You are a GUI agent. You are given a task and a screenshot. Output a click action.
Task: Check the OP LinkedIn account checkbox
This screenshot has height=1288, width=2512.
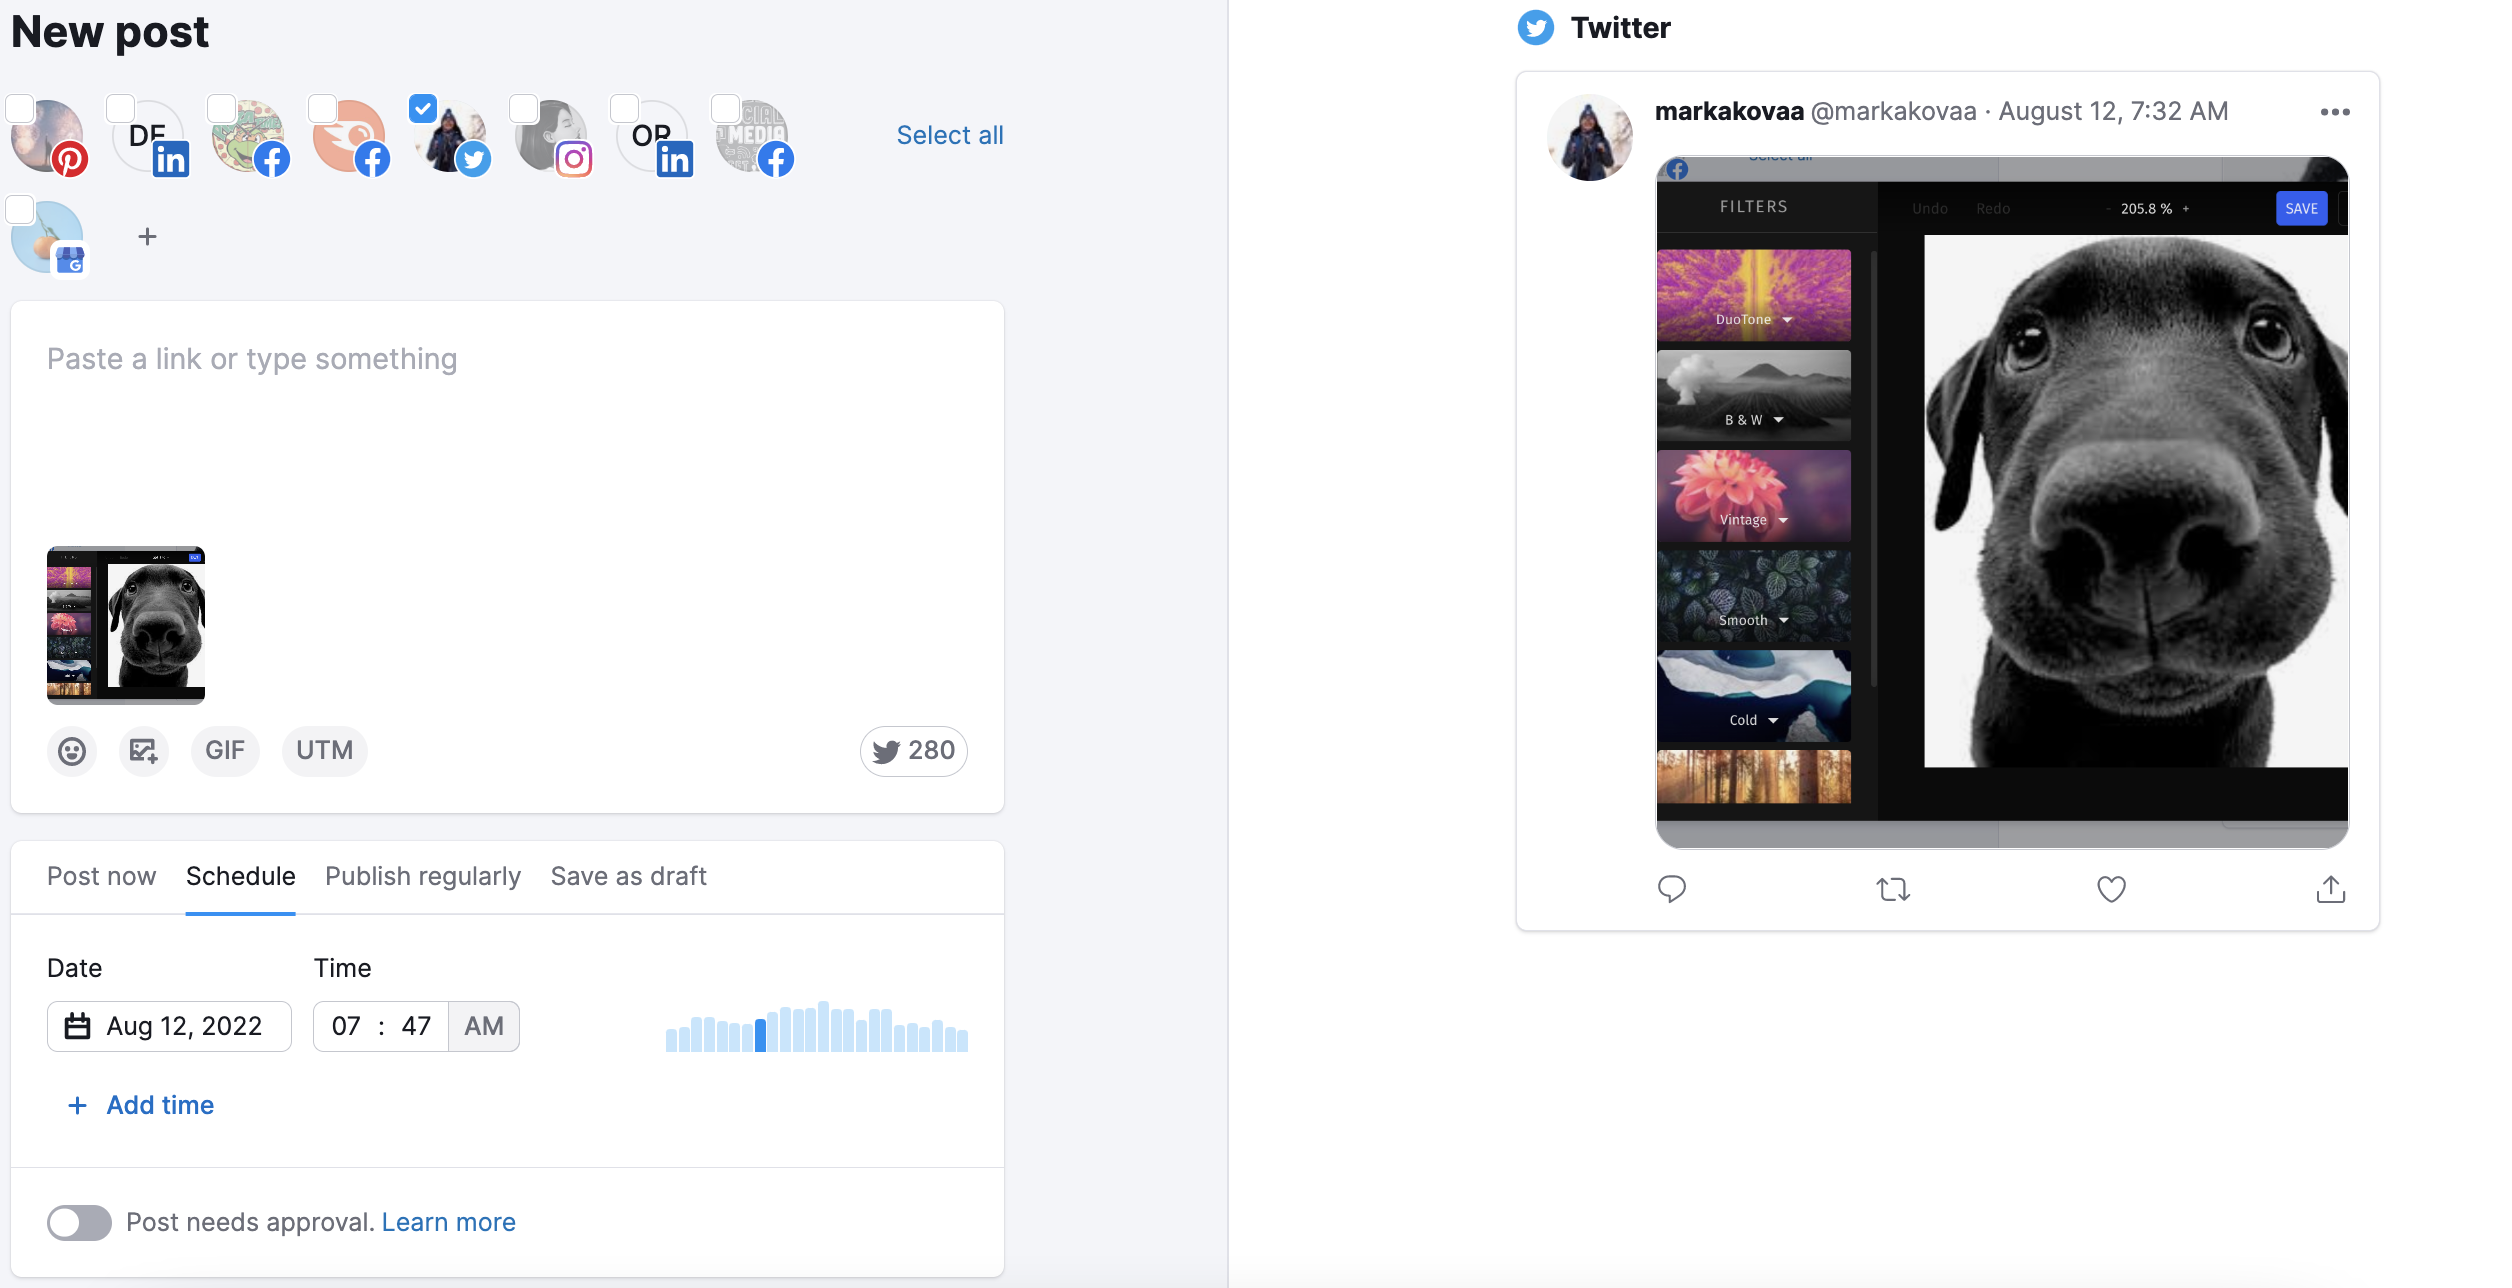pos(625,109)
